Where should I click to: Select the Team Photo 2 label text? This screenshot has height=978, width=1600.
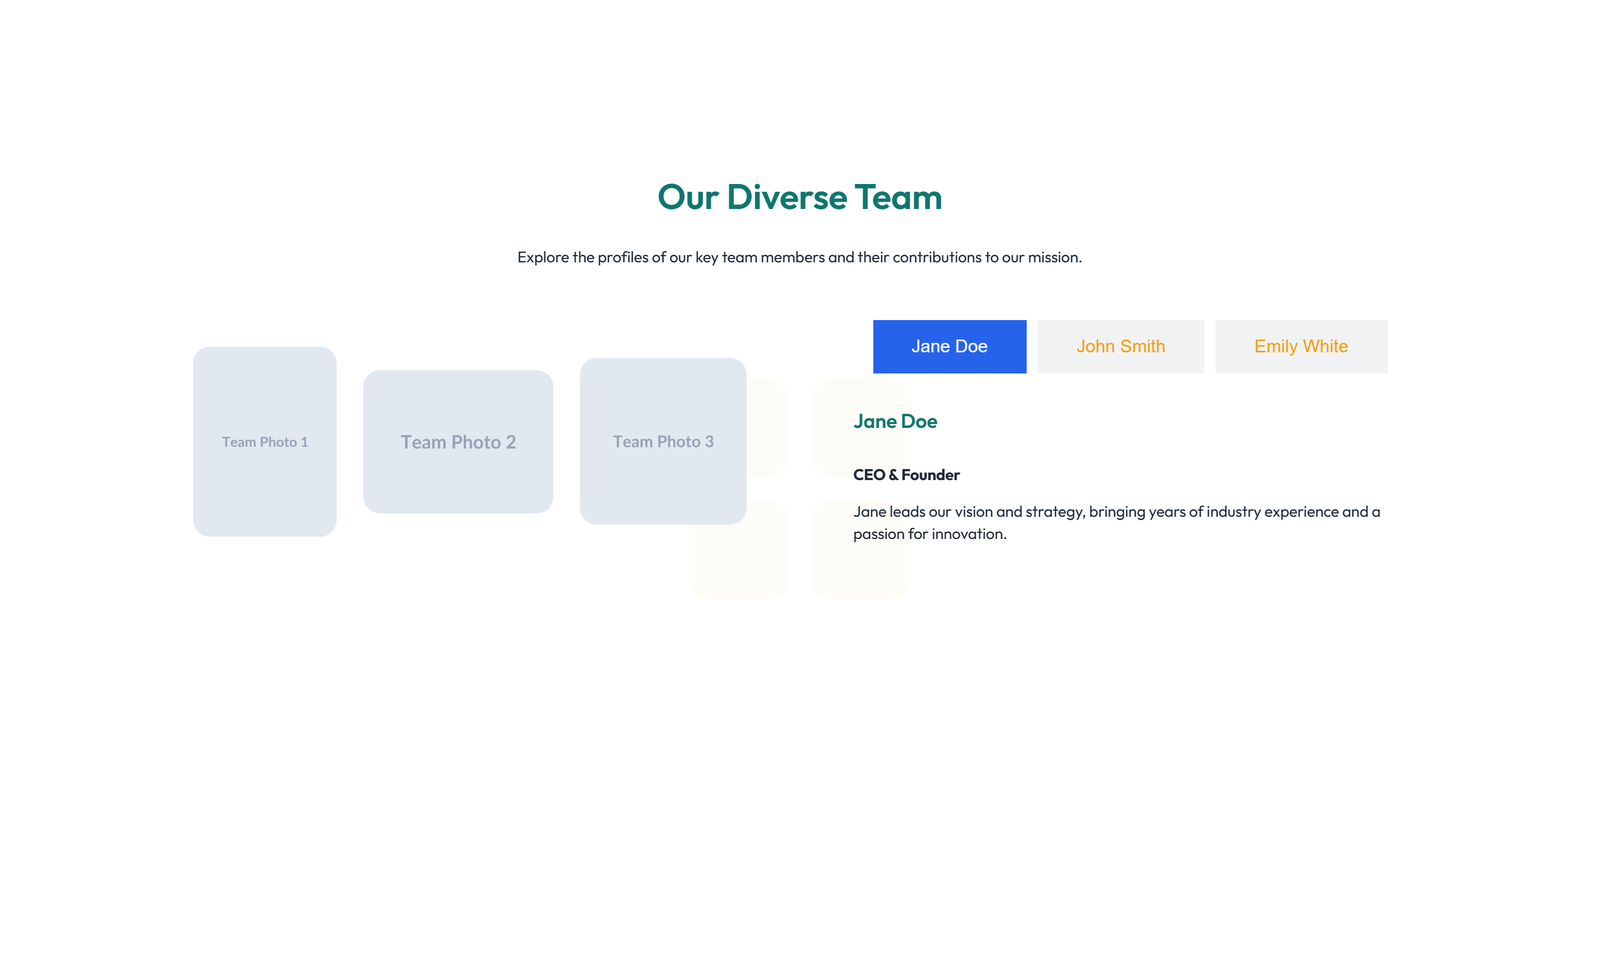point(458,441)
